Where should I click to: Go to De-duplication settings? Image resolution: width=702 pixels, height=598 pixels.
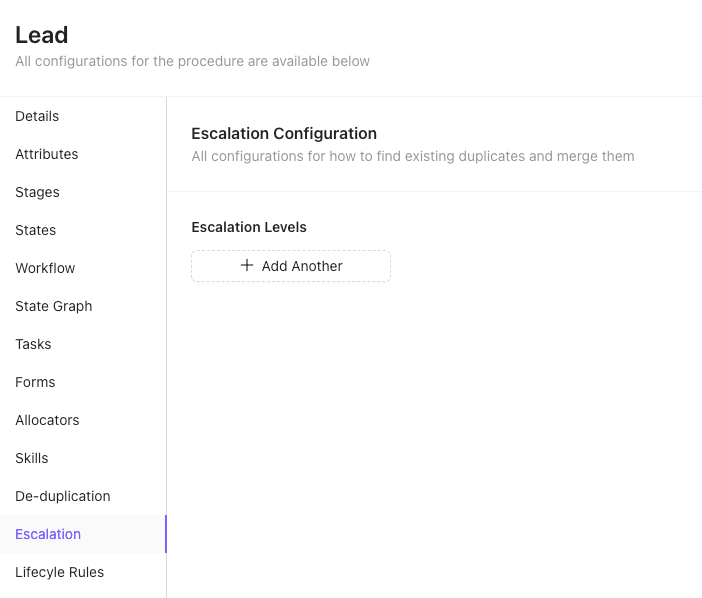(x=83, y=496)
